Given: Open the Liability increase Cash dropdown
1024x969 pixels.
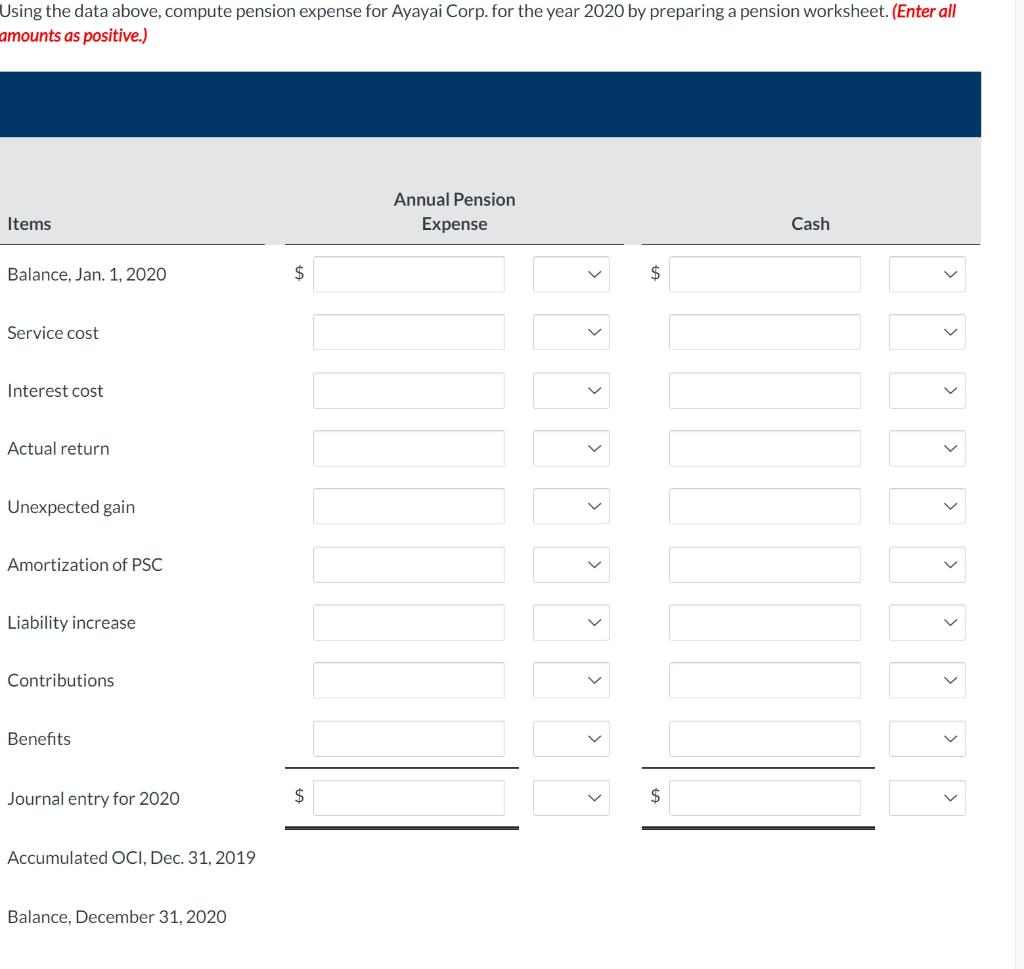Looking at the screenshot, I should (927, 622).
